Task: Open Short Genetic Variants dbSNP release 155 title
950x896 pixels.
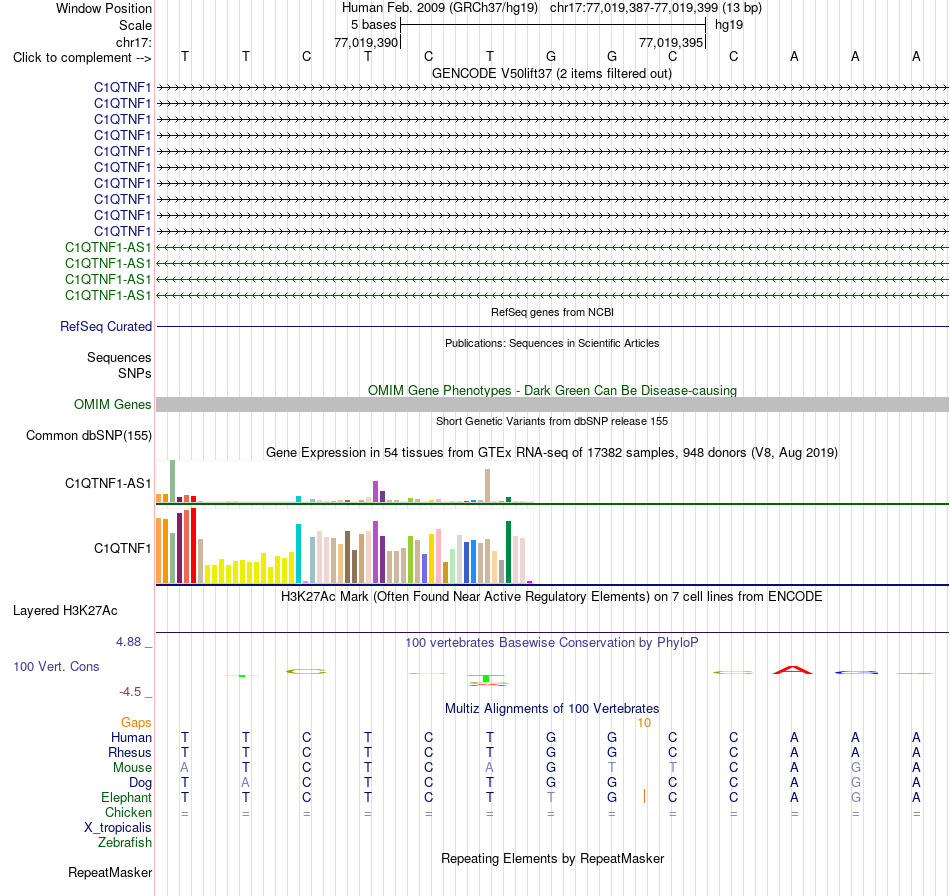Action: point(552,421)
